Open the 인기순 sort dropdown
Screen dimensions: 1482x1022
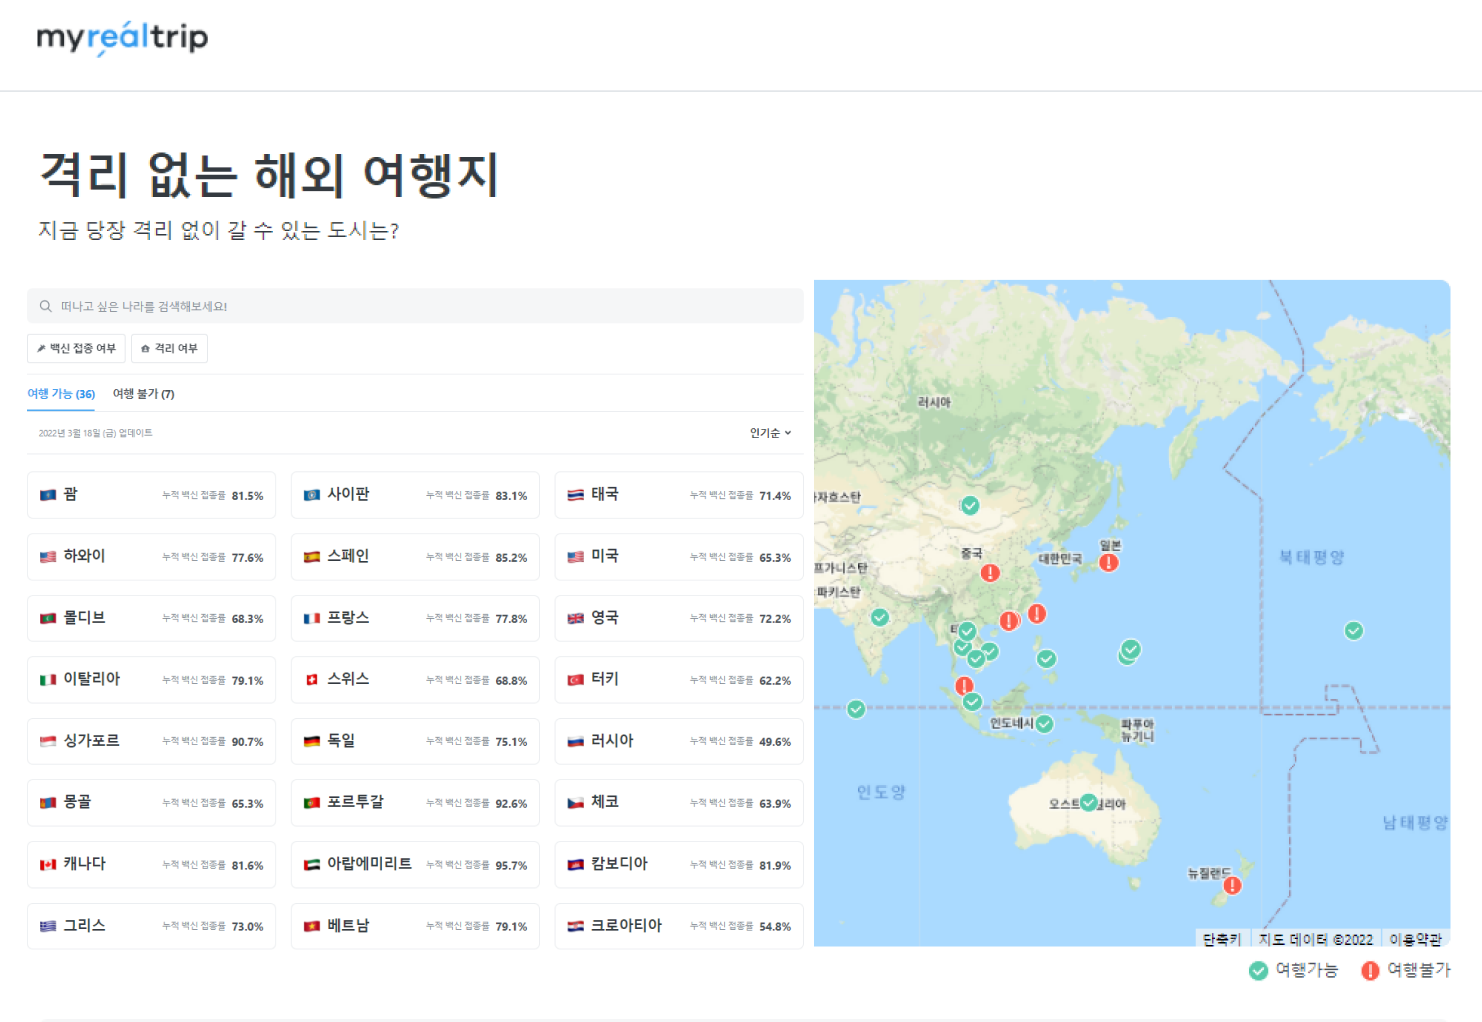(770, 433)
